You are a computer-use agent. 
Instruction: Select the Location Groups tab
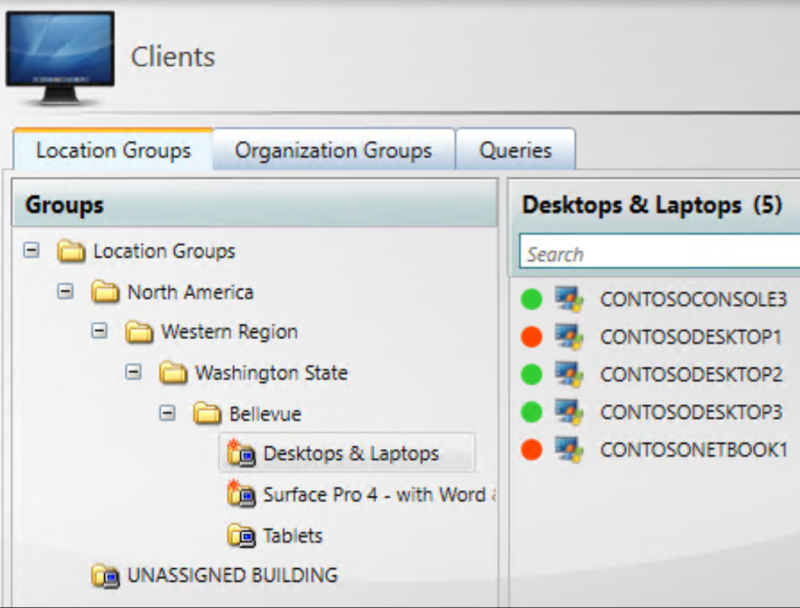tap(113, 150)
